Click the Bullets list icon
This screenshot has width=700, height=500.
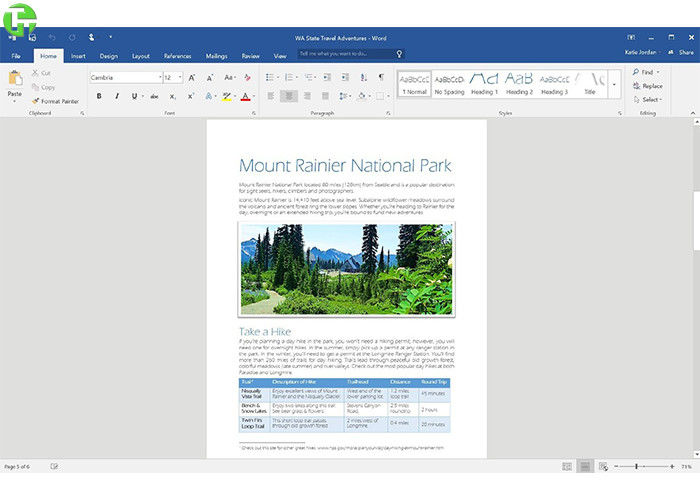pos(271,77)
